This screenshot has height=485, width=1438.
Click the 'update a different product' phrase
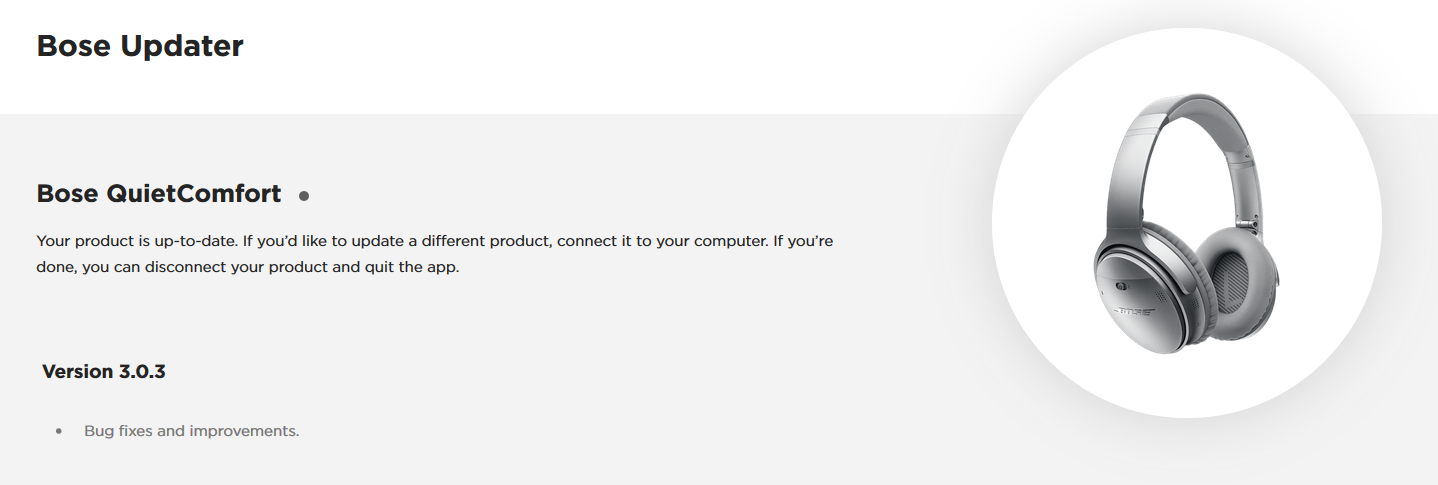pyautogui.click(x=452, y=242)
